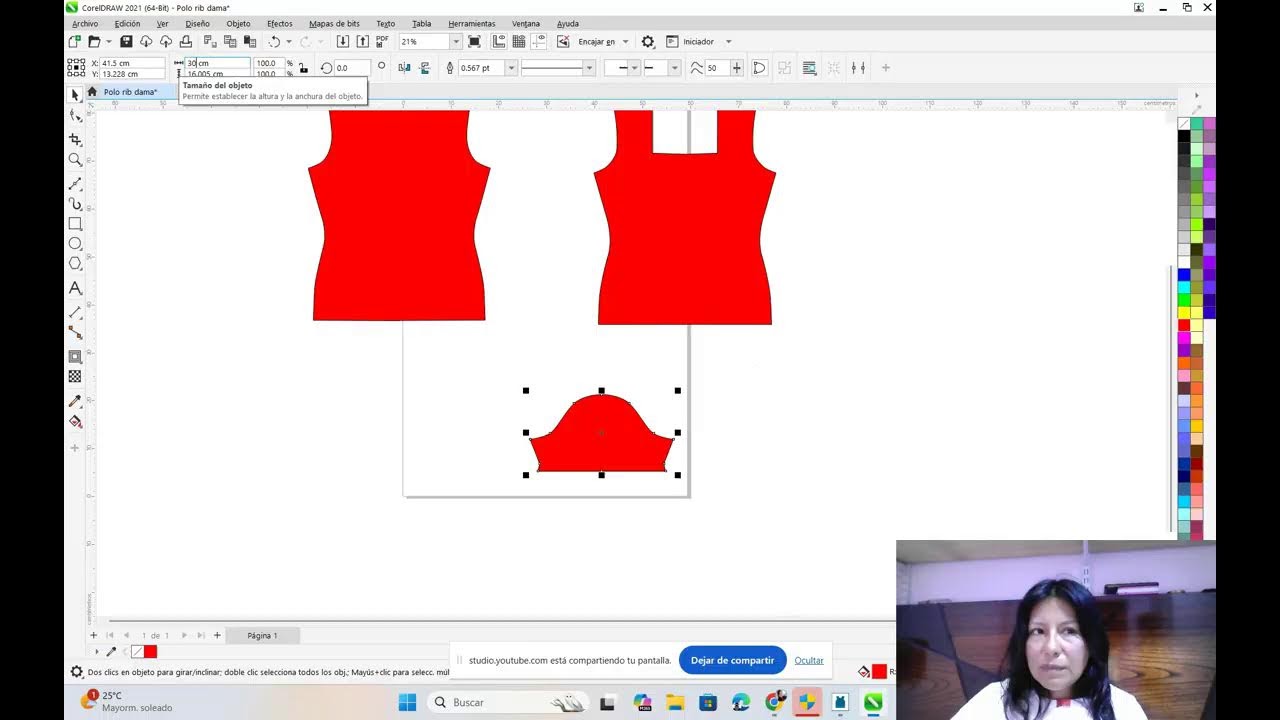
Task: Open the end arrowhead dropdown
Action: pyautogui.click(x=675, y=68)
